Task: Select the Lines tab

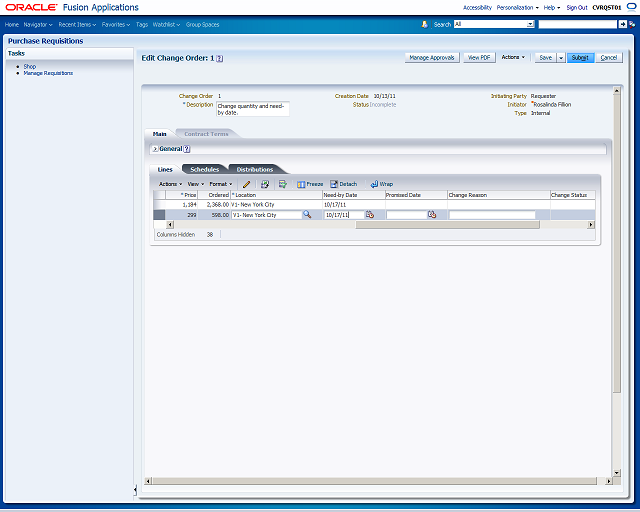Action: click(165, 169)
